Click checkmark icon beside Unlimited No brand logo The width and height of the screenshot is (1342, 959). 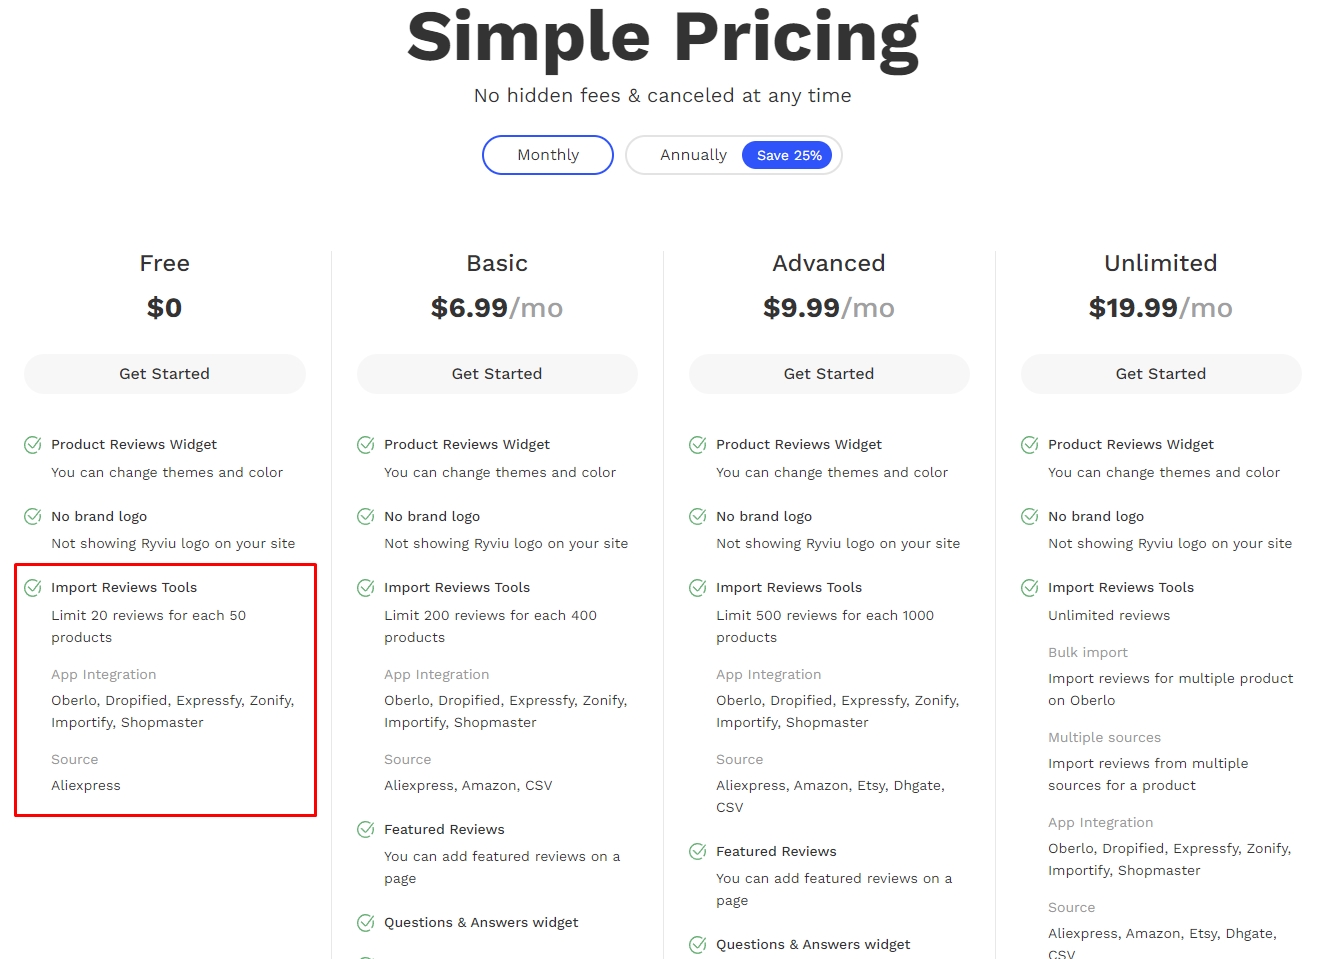(x=1030, y=517)
